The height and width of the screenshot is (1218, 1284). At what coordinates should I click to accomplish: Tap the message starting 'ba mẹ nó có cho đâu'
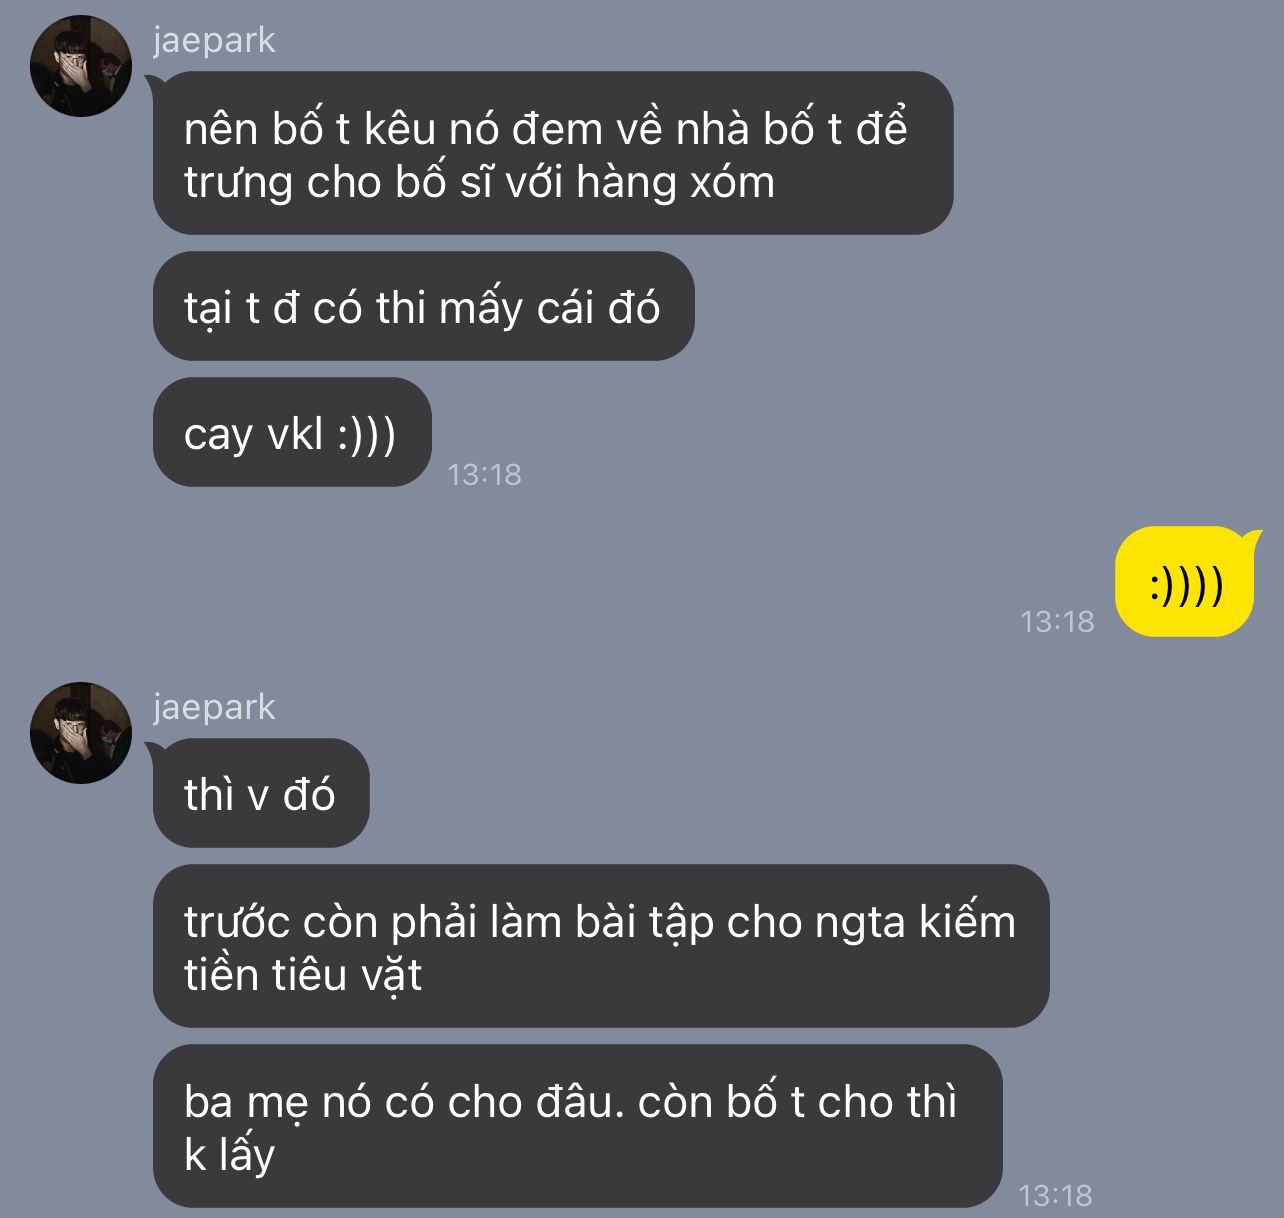click(x=578, y=1126)
